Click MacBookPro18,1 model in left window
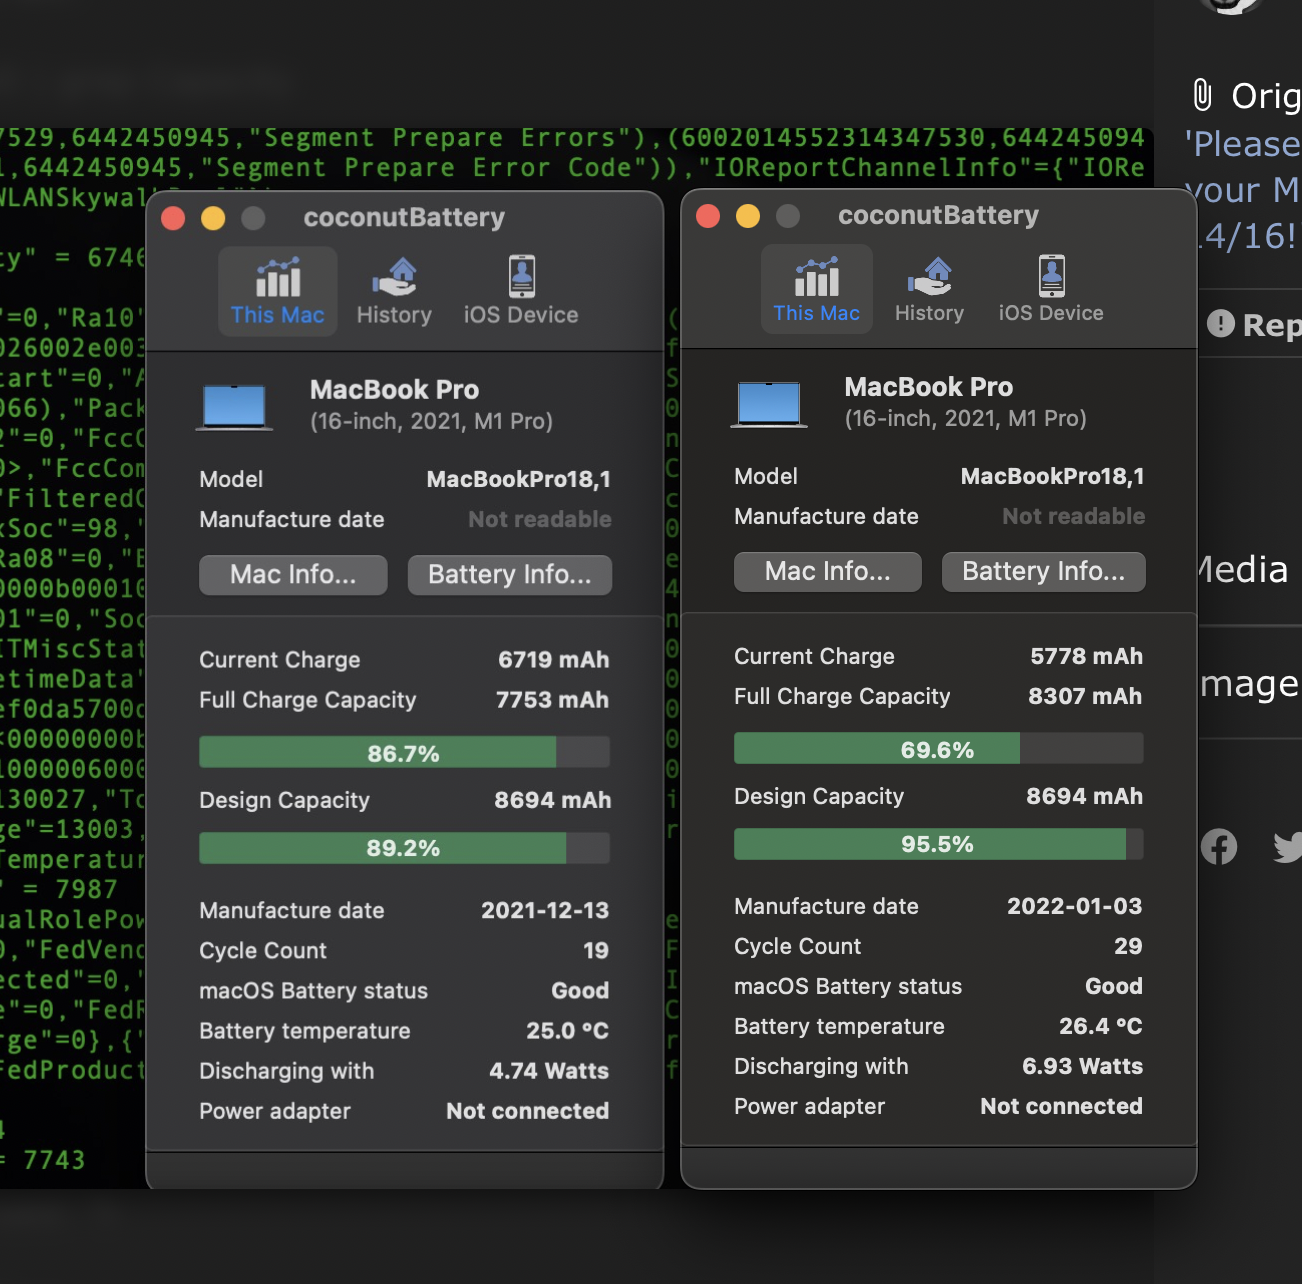The height and width of the screenshot is (1284, 1302). click(x=519, y=479)
